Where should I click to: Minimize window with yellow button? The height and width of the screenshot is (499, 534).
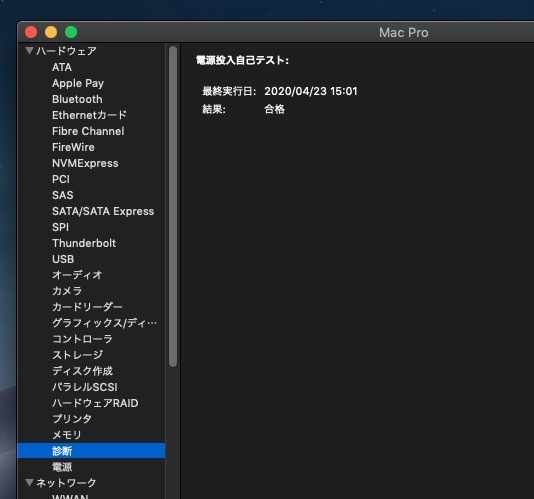51,32
